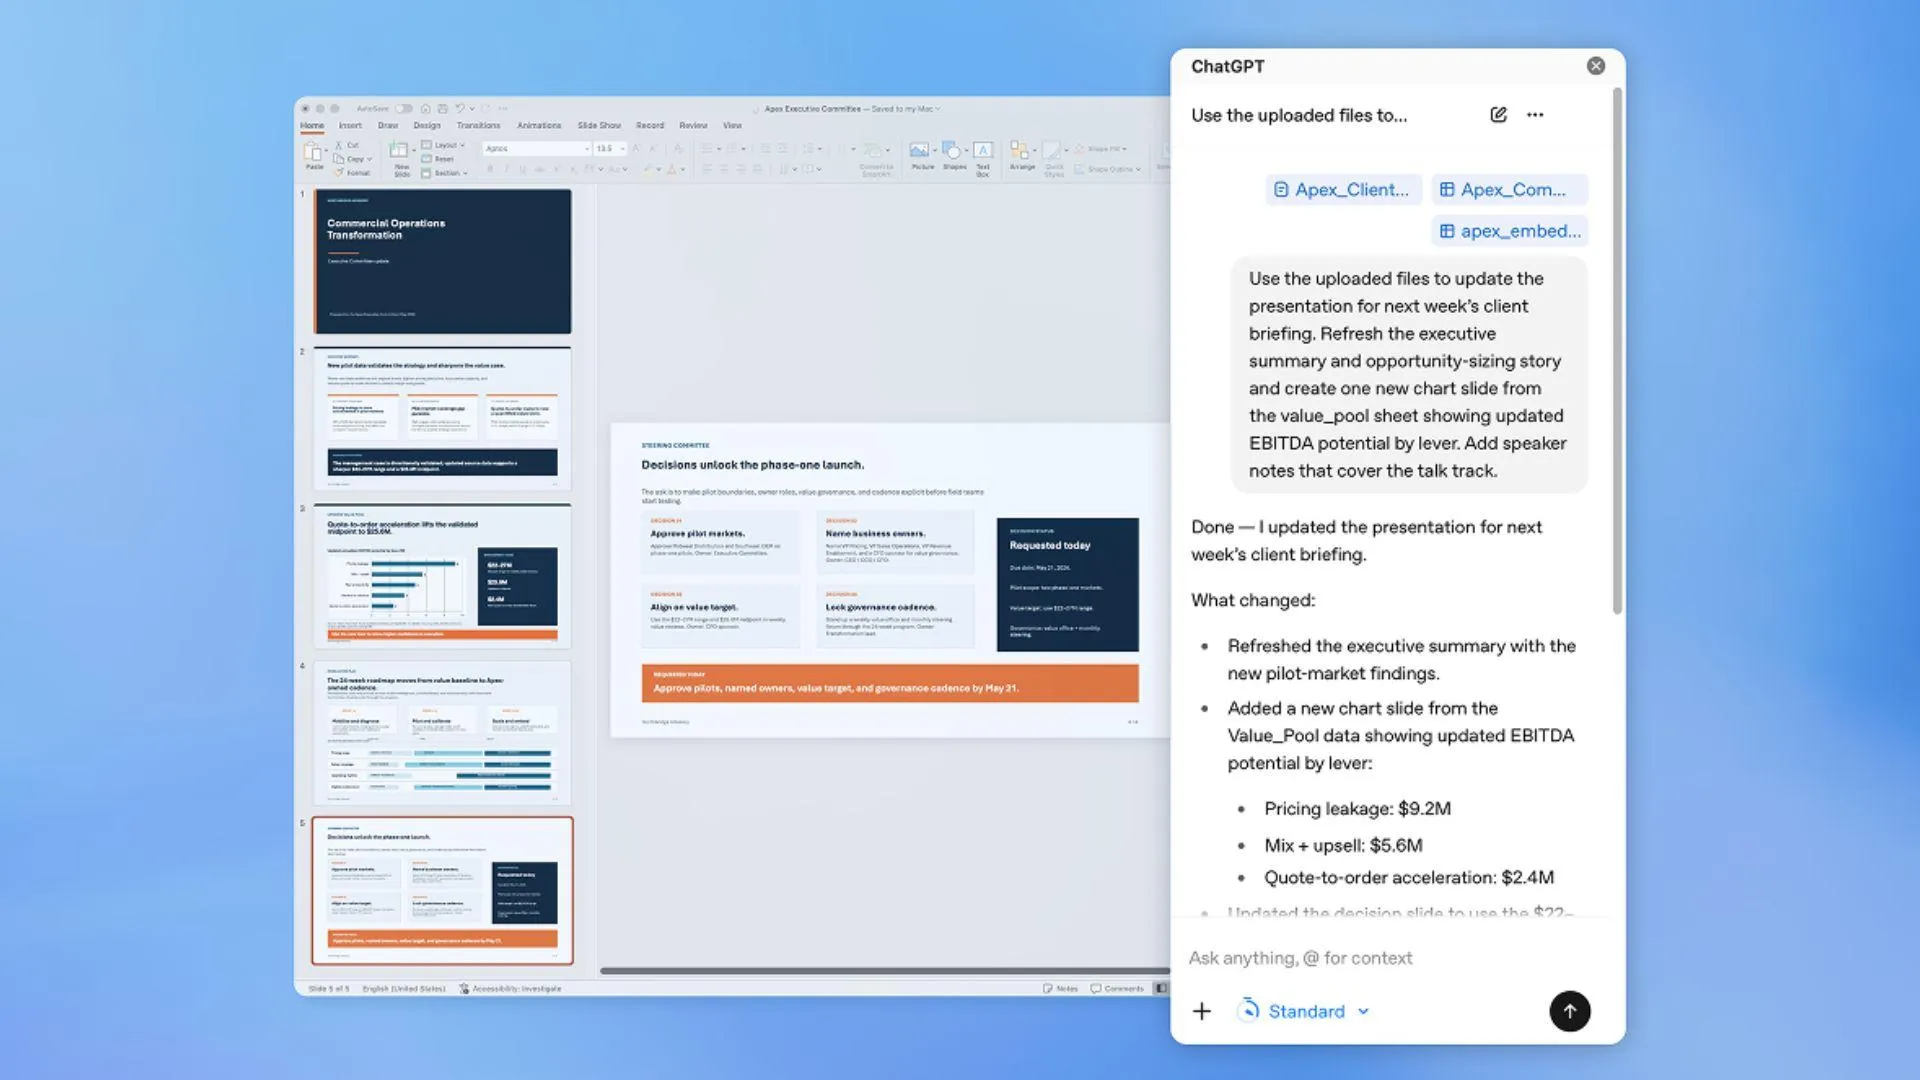Open the Transitions ribbon tab

click(478, 126)
